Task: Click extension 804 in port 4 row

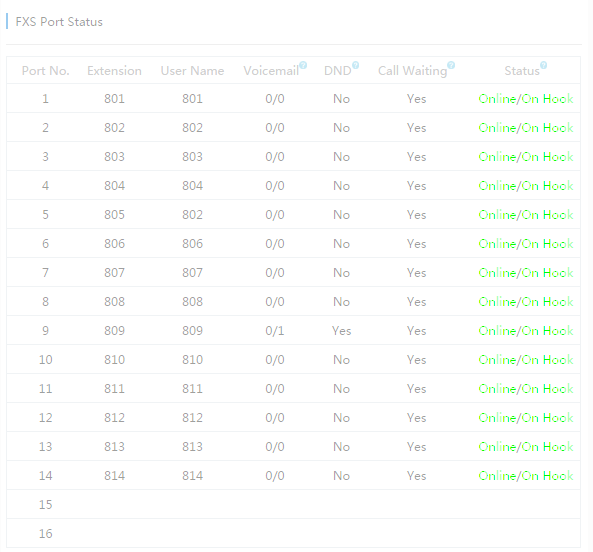Action: [x=114, y=186]
